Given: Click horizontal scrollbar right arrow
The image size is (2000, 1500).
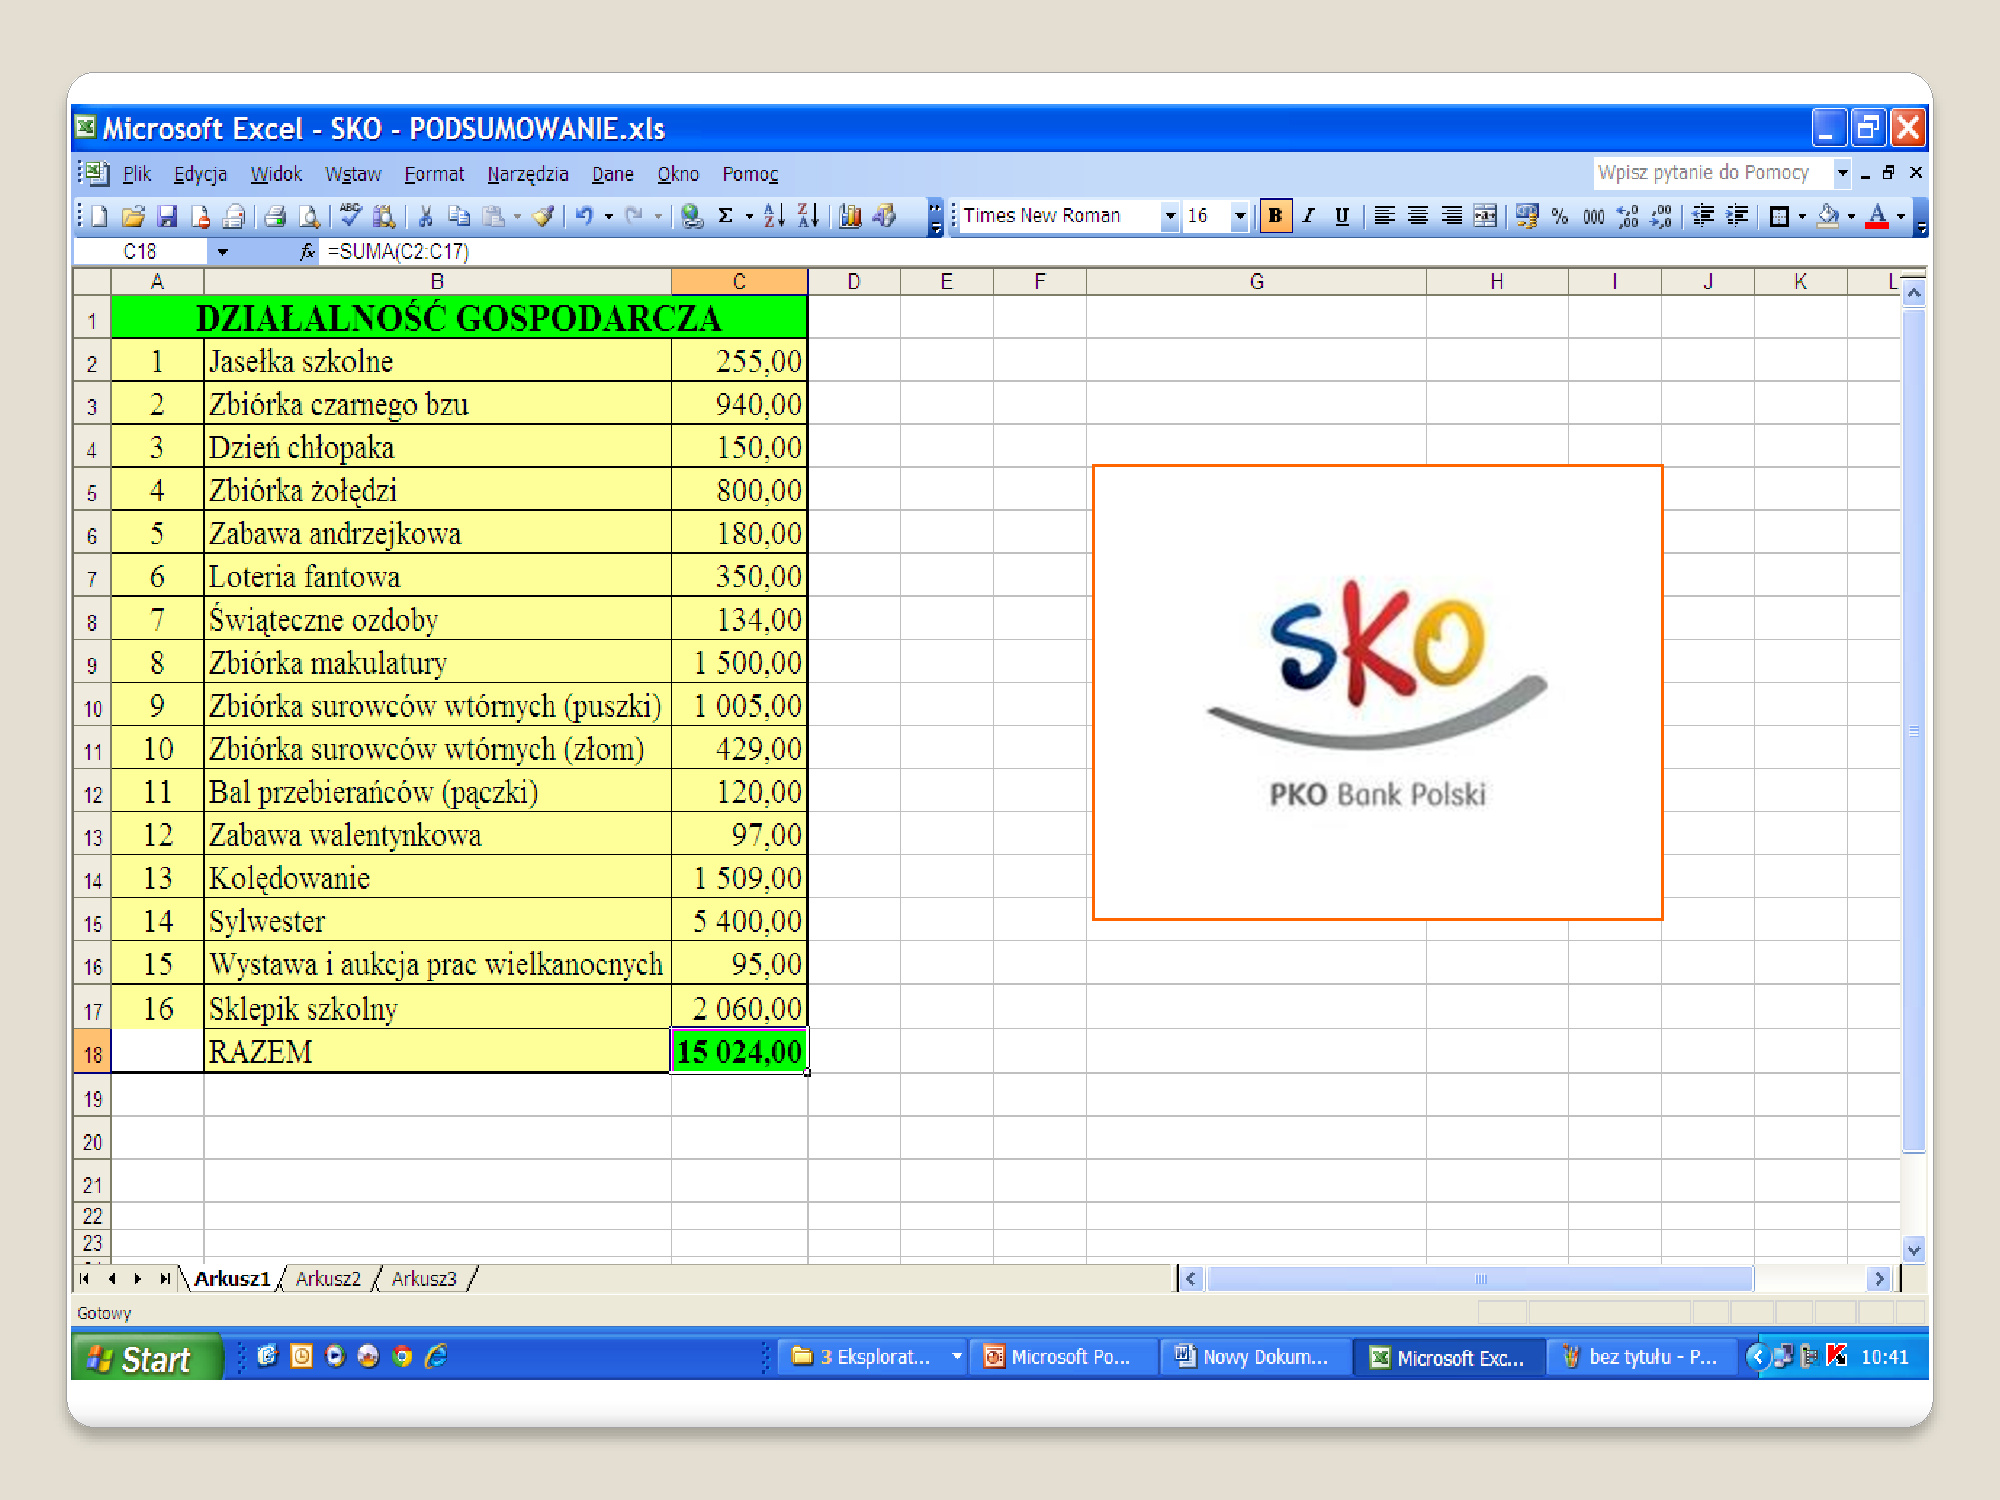Looking at the screenshot, I should (x=1879, y=1279).
